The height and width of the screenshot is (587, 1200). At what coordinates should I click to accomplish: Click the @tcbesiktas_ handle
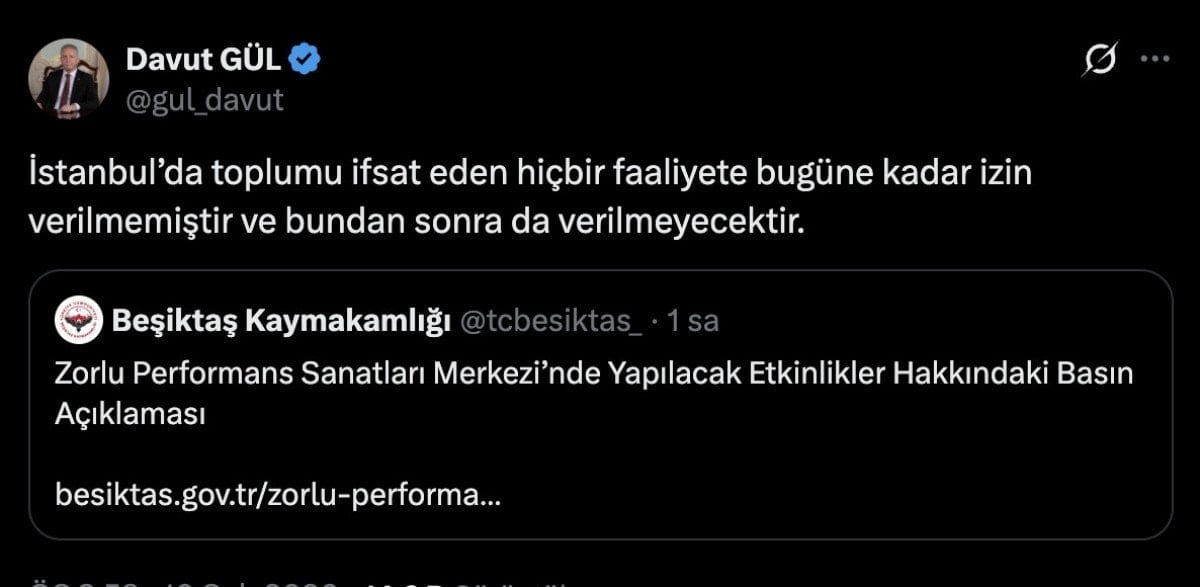(x=549, y=321)
